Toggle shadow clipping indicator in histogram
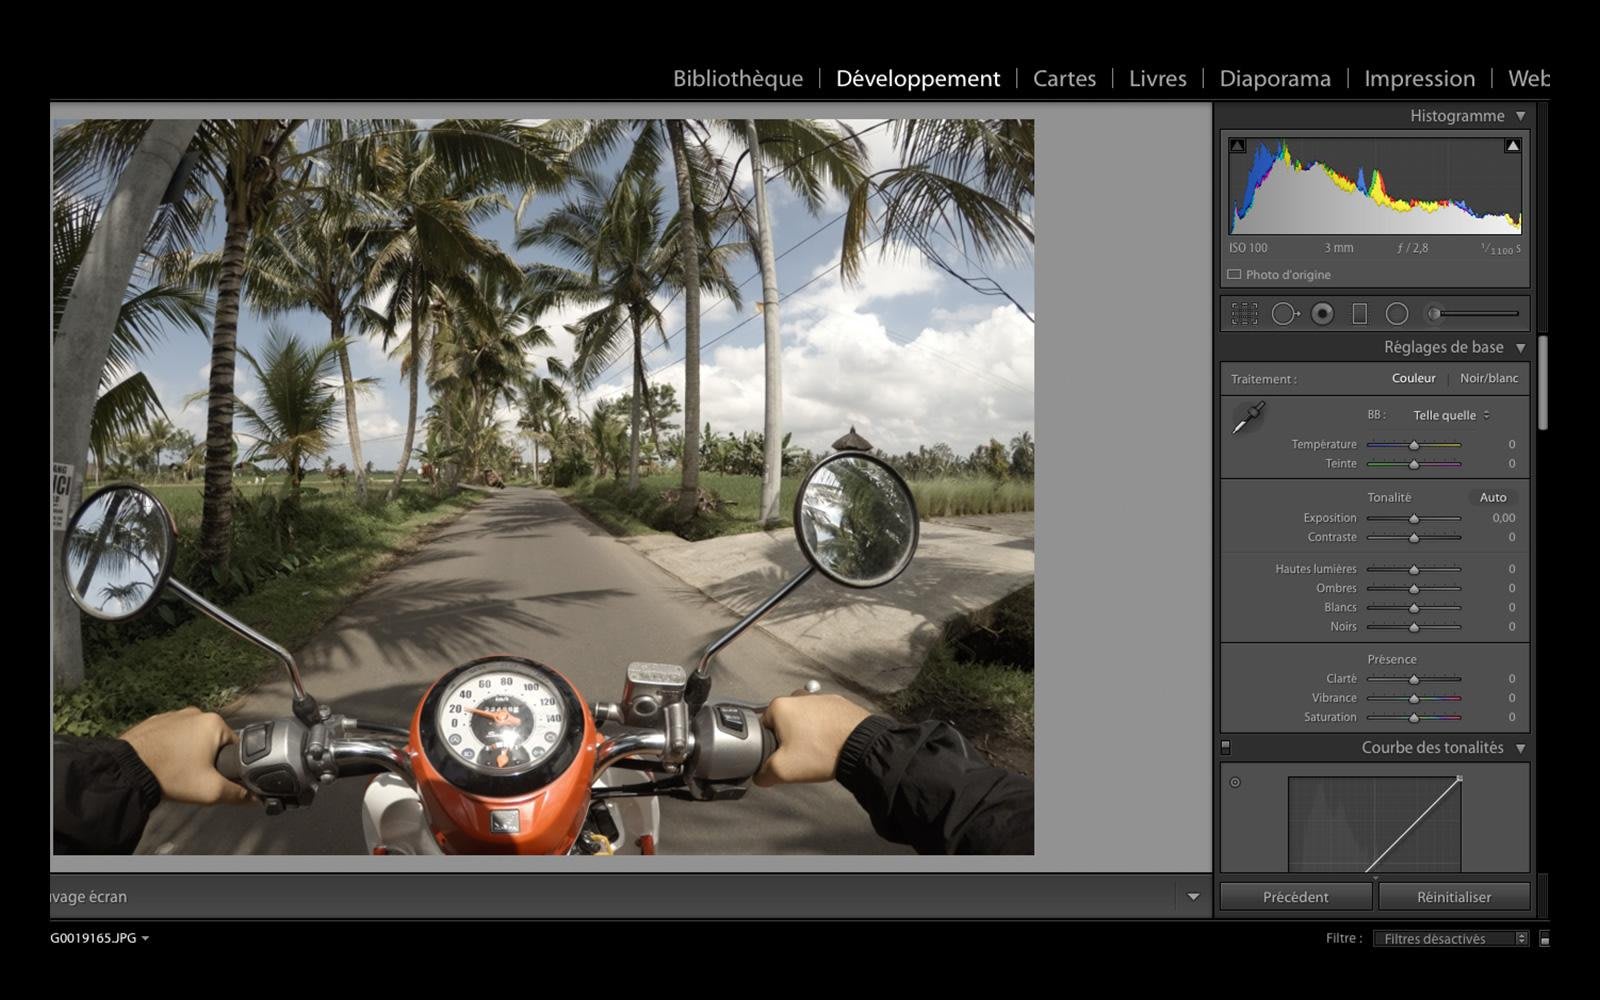Image resolution: width=1600 pixels, height=1000 pixels. (1237, 146)
